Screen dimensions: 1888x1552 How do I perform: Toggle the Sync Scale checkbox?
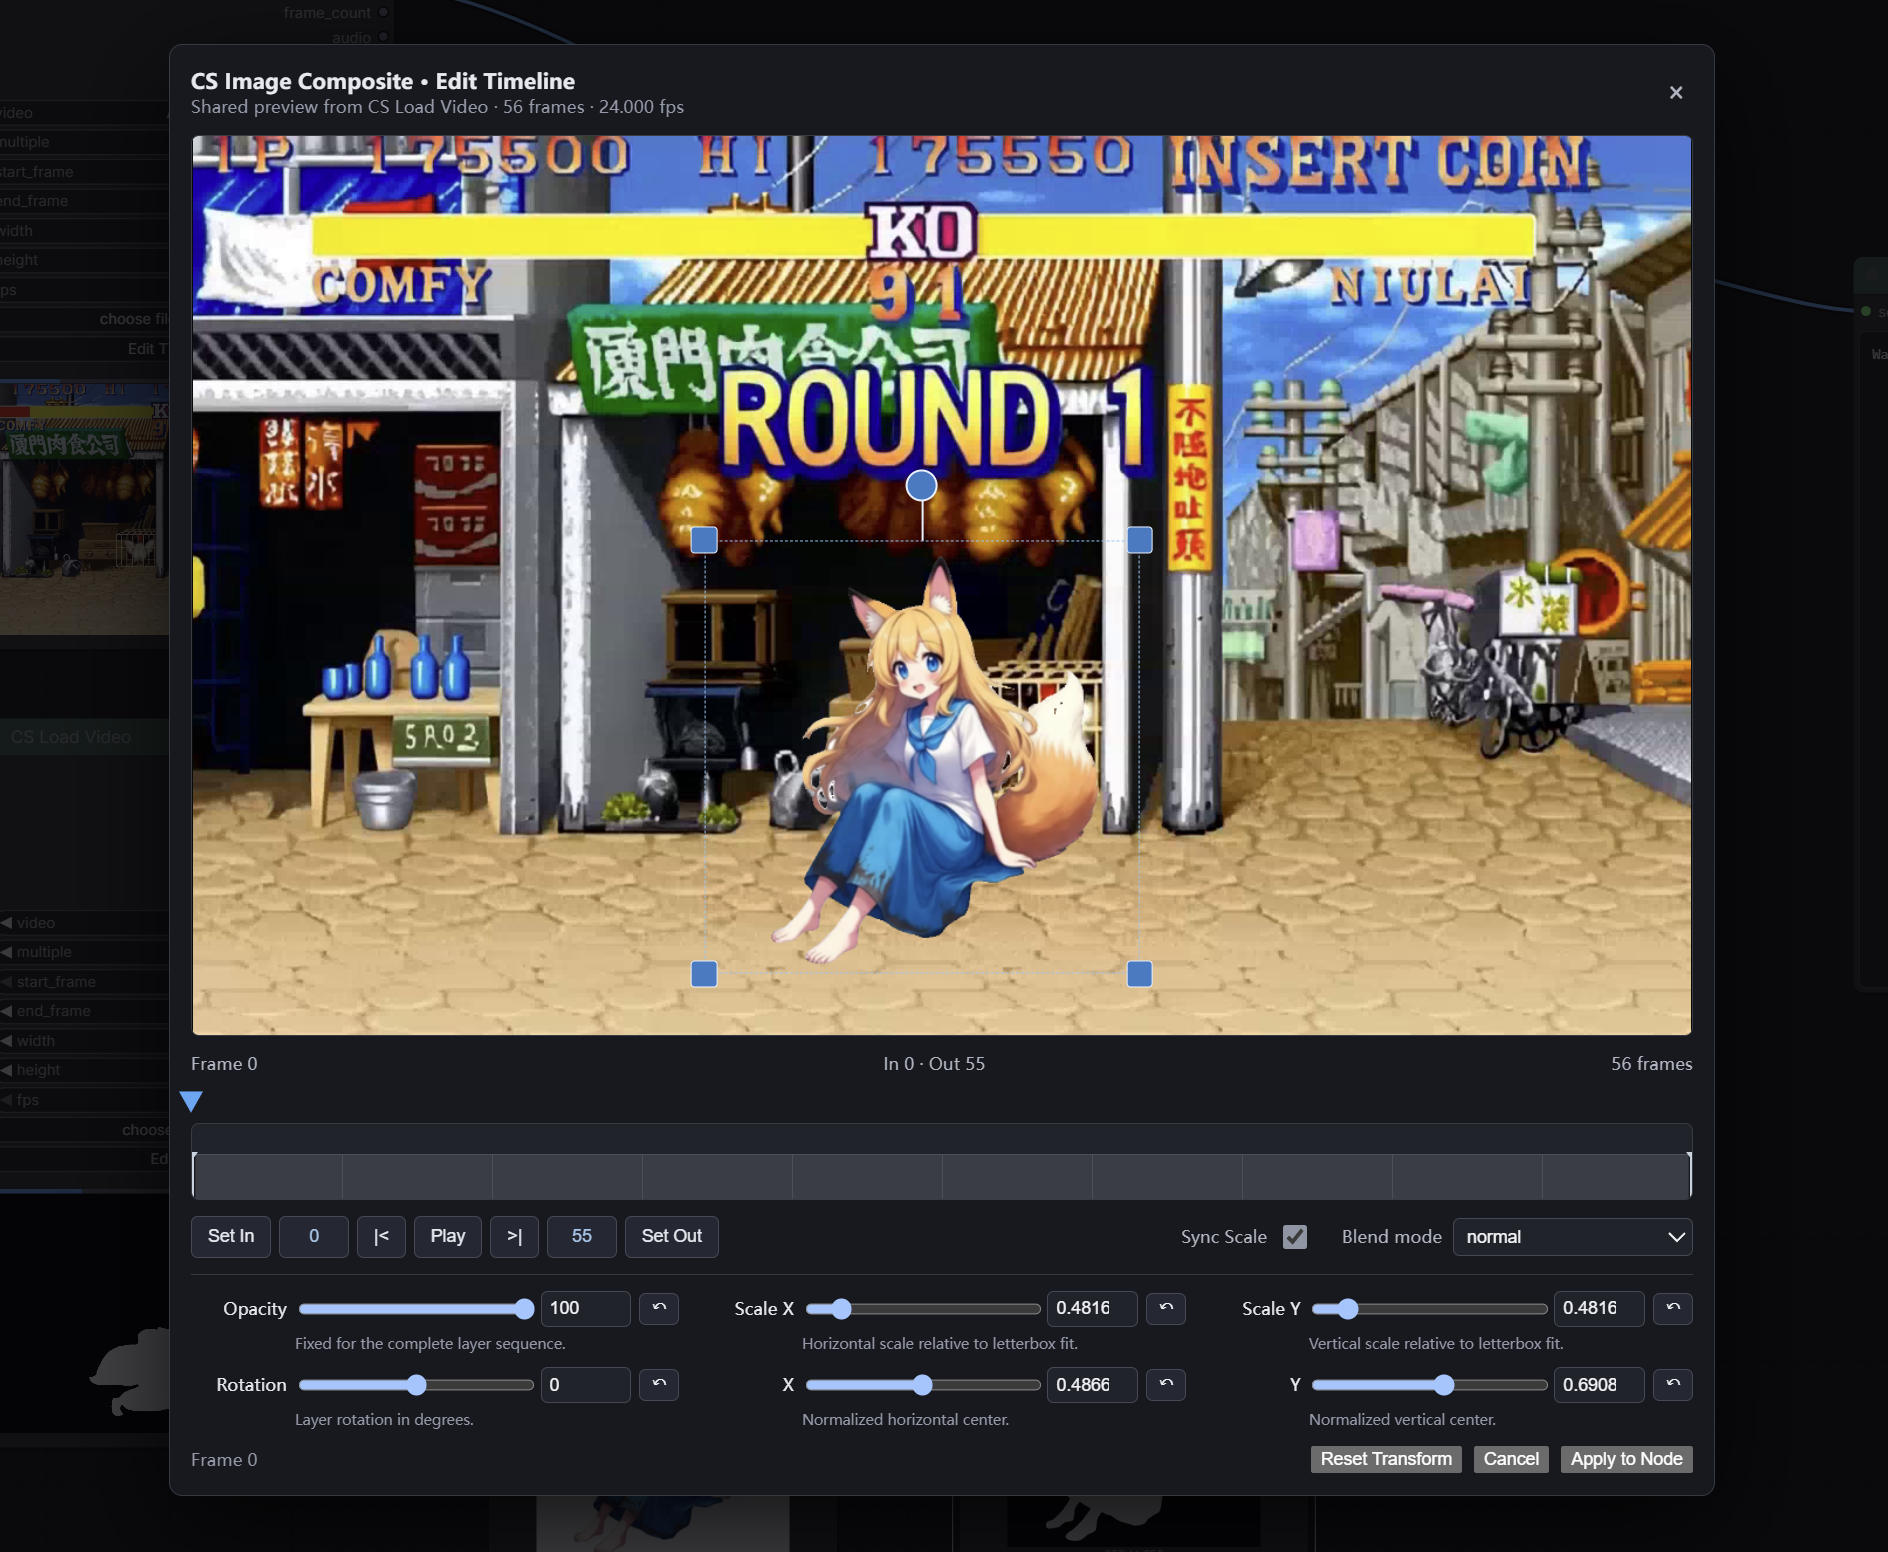[1295, 1237]
